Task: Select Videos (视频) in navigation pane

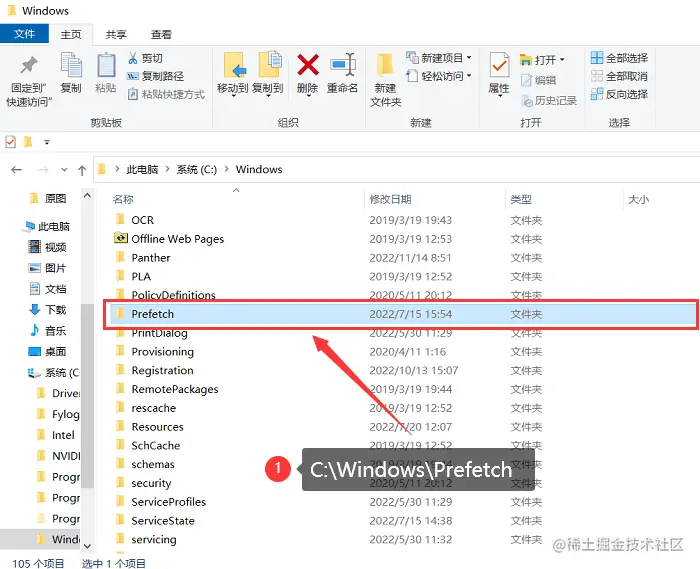Action: click(47, 247)
